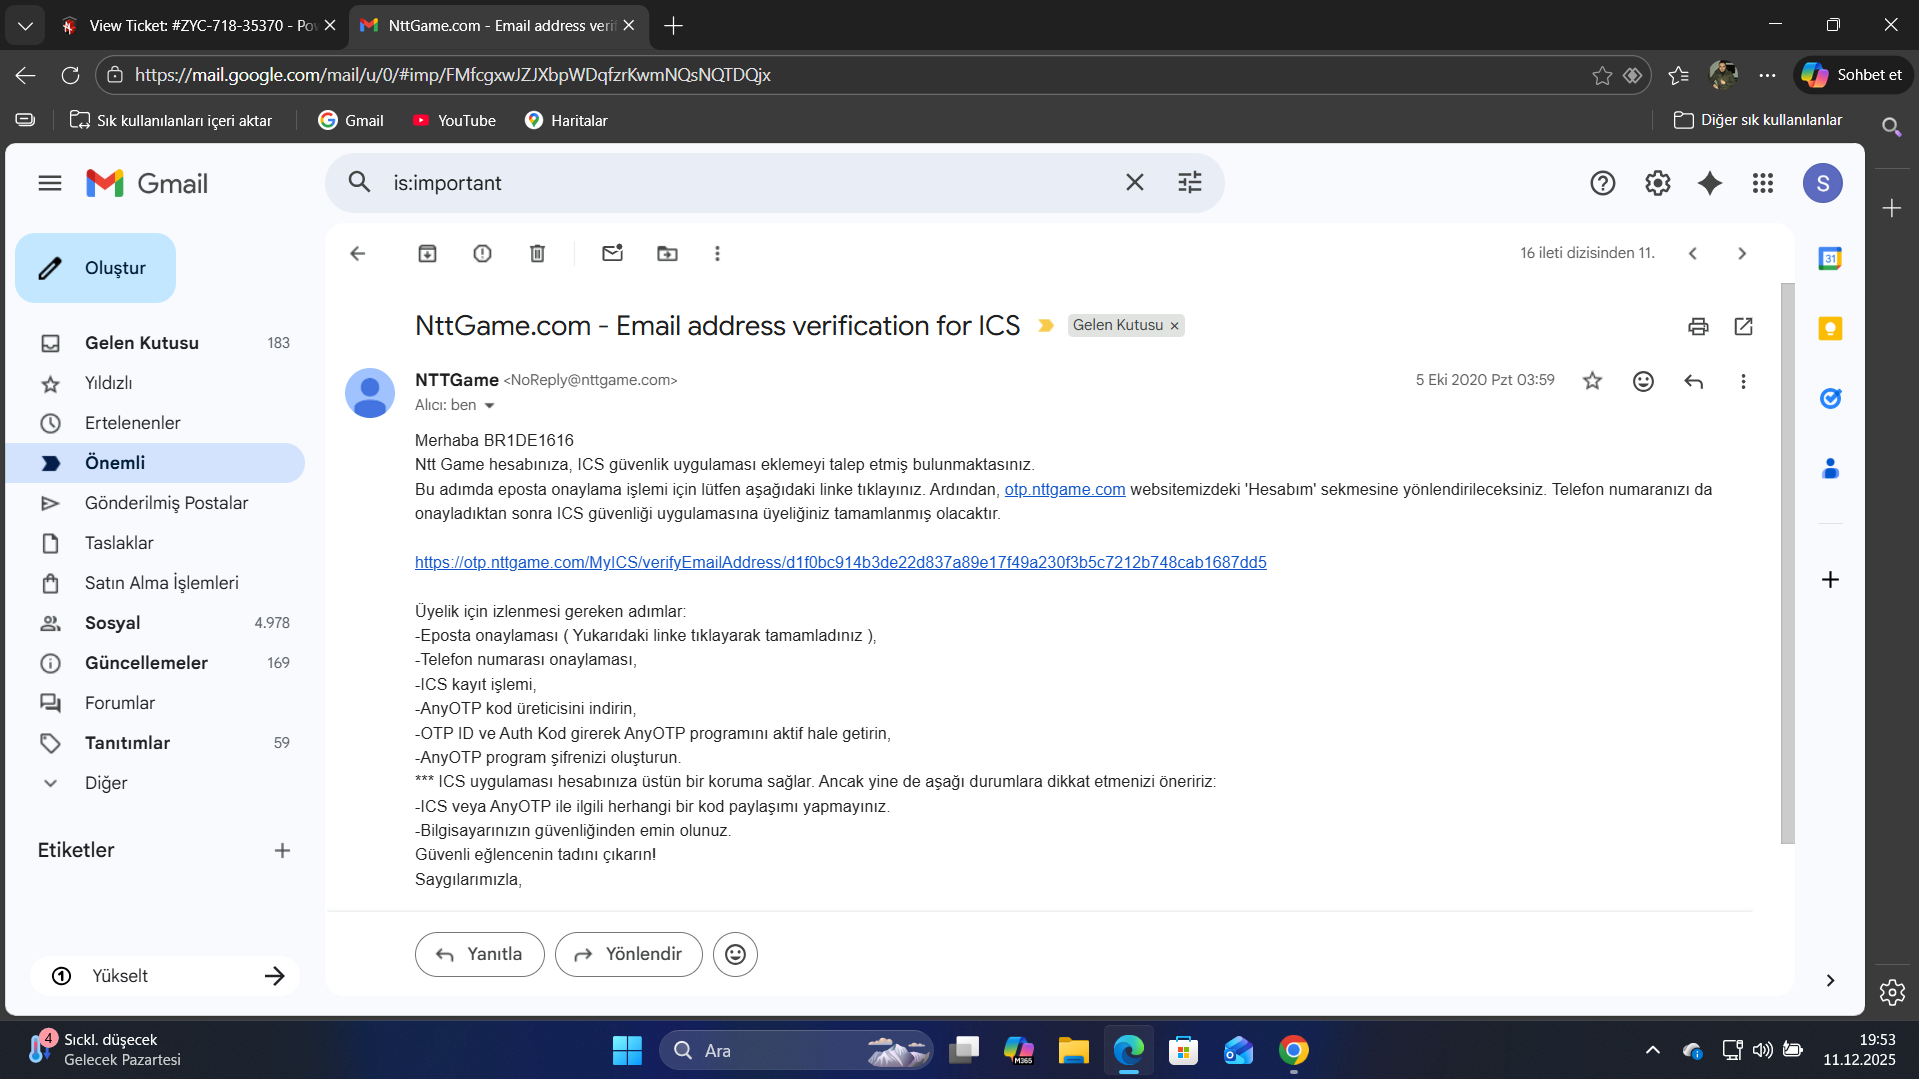The image size is (1919, 1079).
Task: Open the verifyEmailAddress verification link
Action: (841, 563)
